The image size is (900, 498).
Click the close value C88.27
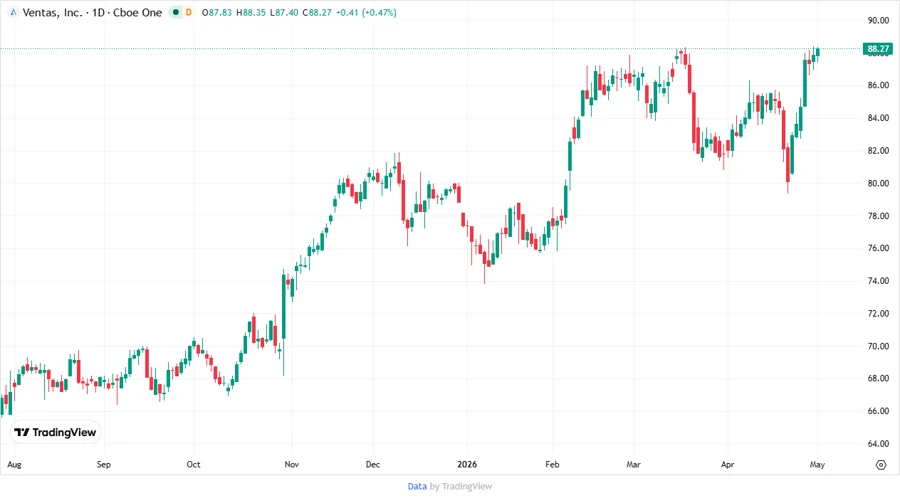tap(317, 13)
